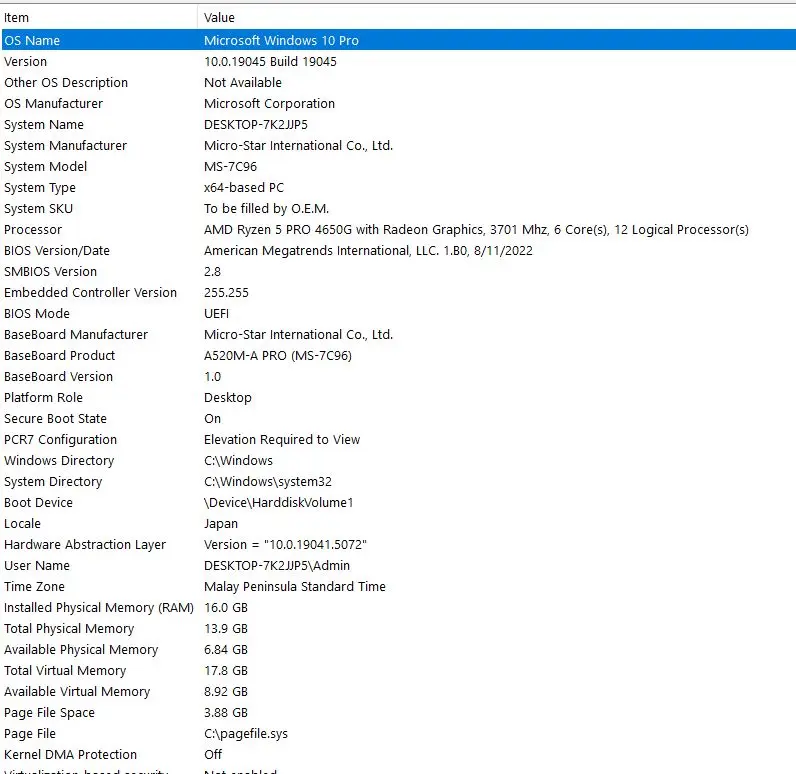Select the Platform Role row
Viewport: 796px width, 774px height.
[x=398, y=397]
